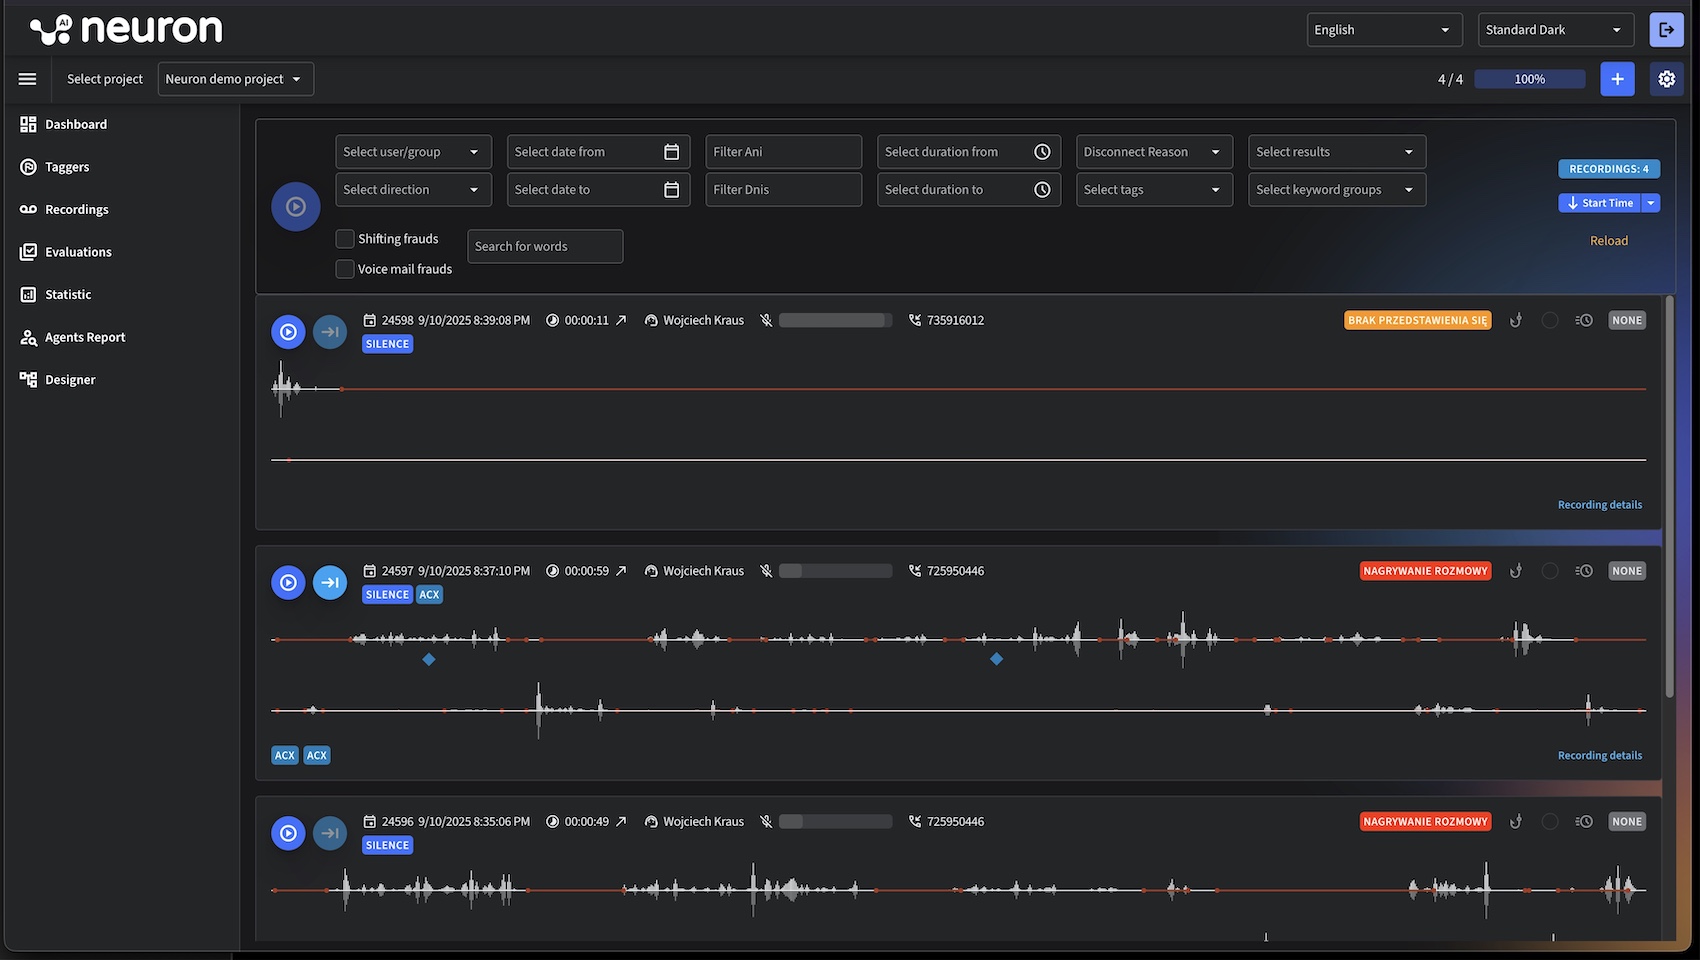Click the blue diamond marker on waveform

(429, 660)
